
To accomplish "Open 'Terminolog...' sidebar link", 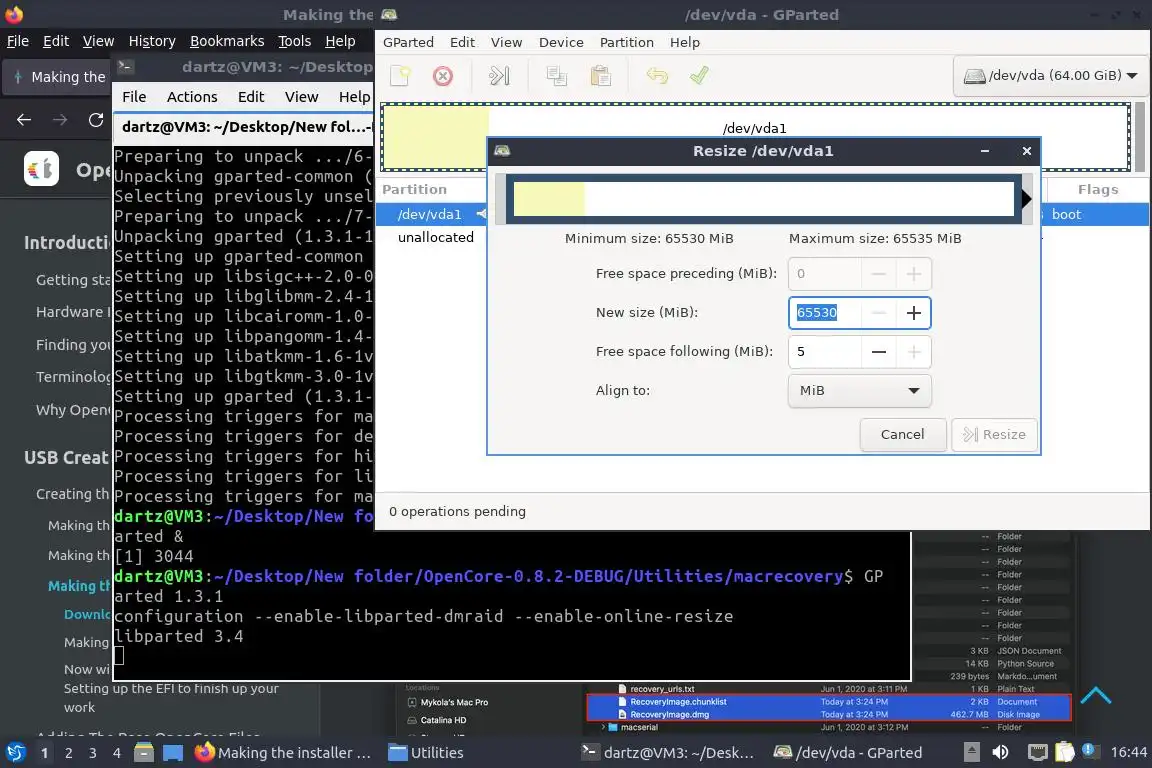I will pos(72,377).
